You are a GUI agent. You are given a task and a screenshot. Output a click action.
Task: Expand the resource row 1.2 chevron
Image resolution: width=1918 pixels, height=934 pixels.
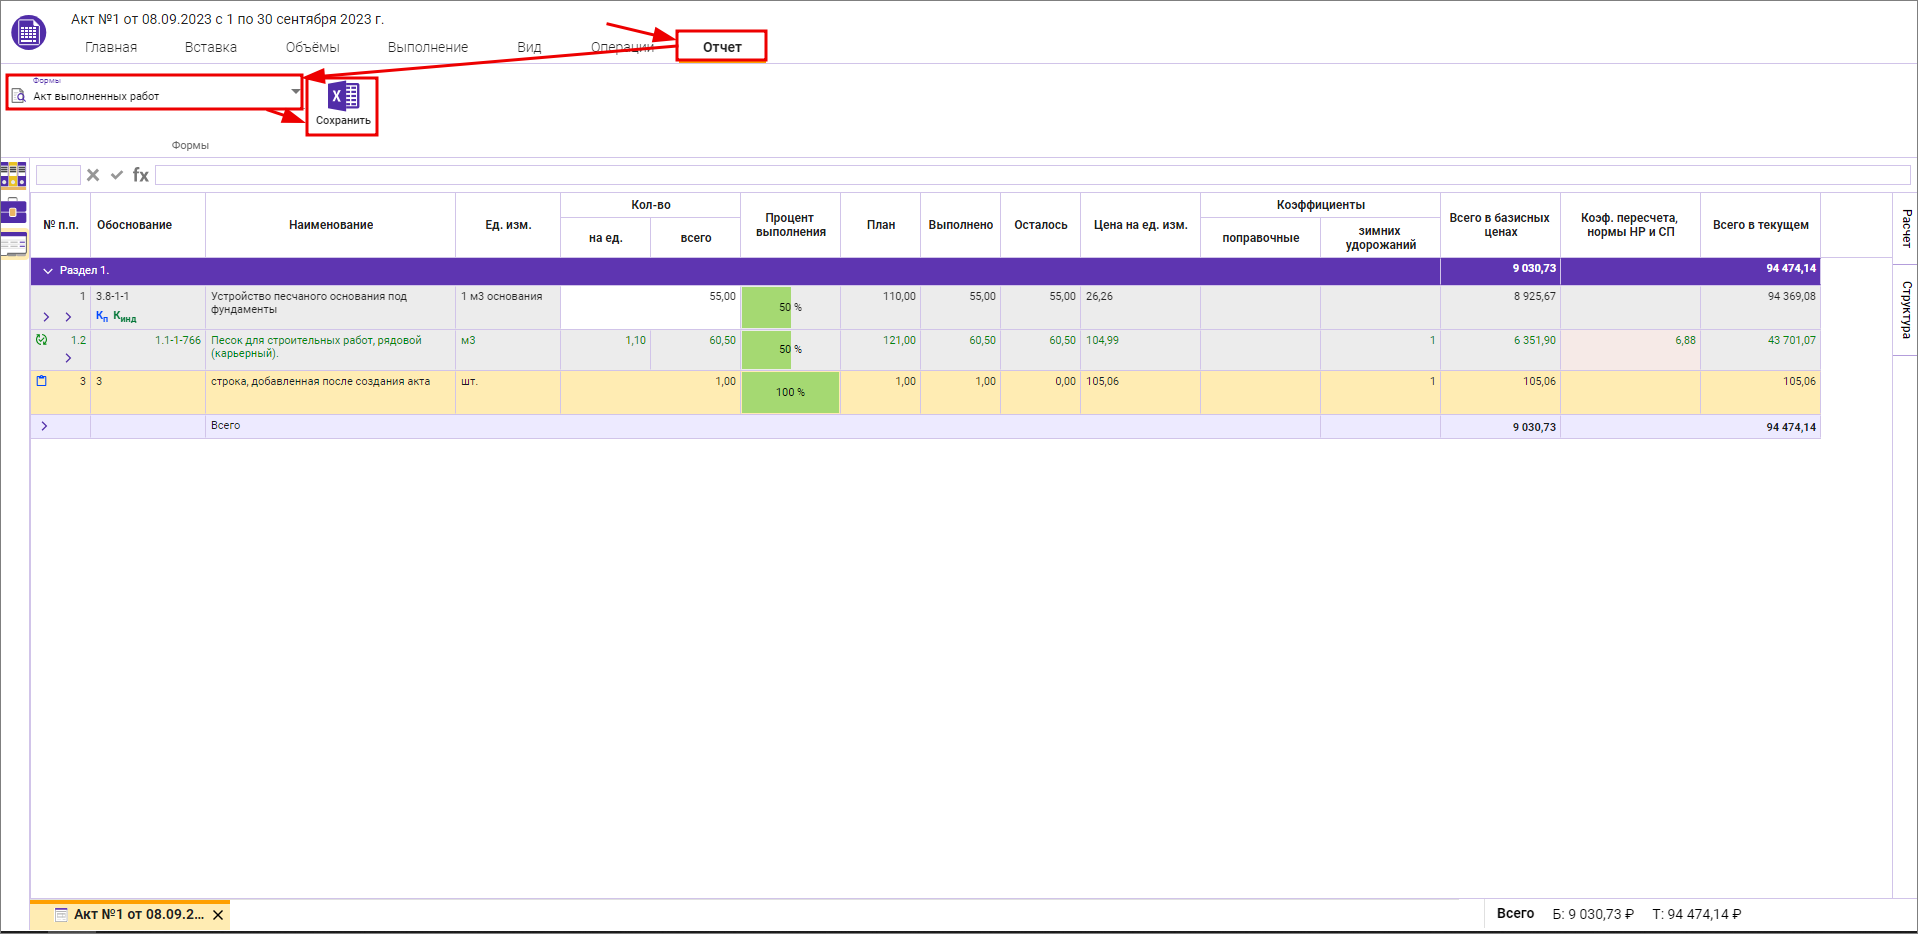point(68,358)
